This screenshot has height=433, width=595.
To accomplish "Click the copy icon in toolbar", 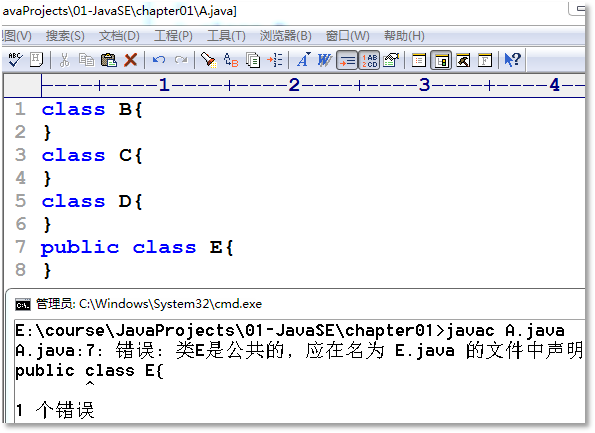I will [x=86, y=60].
